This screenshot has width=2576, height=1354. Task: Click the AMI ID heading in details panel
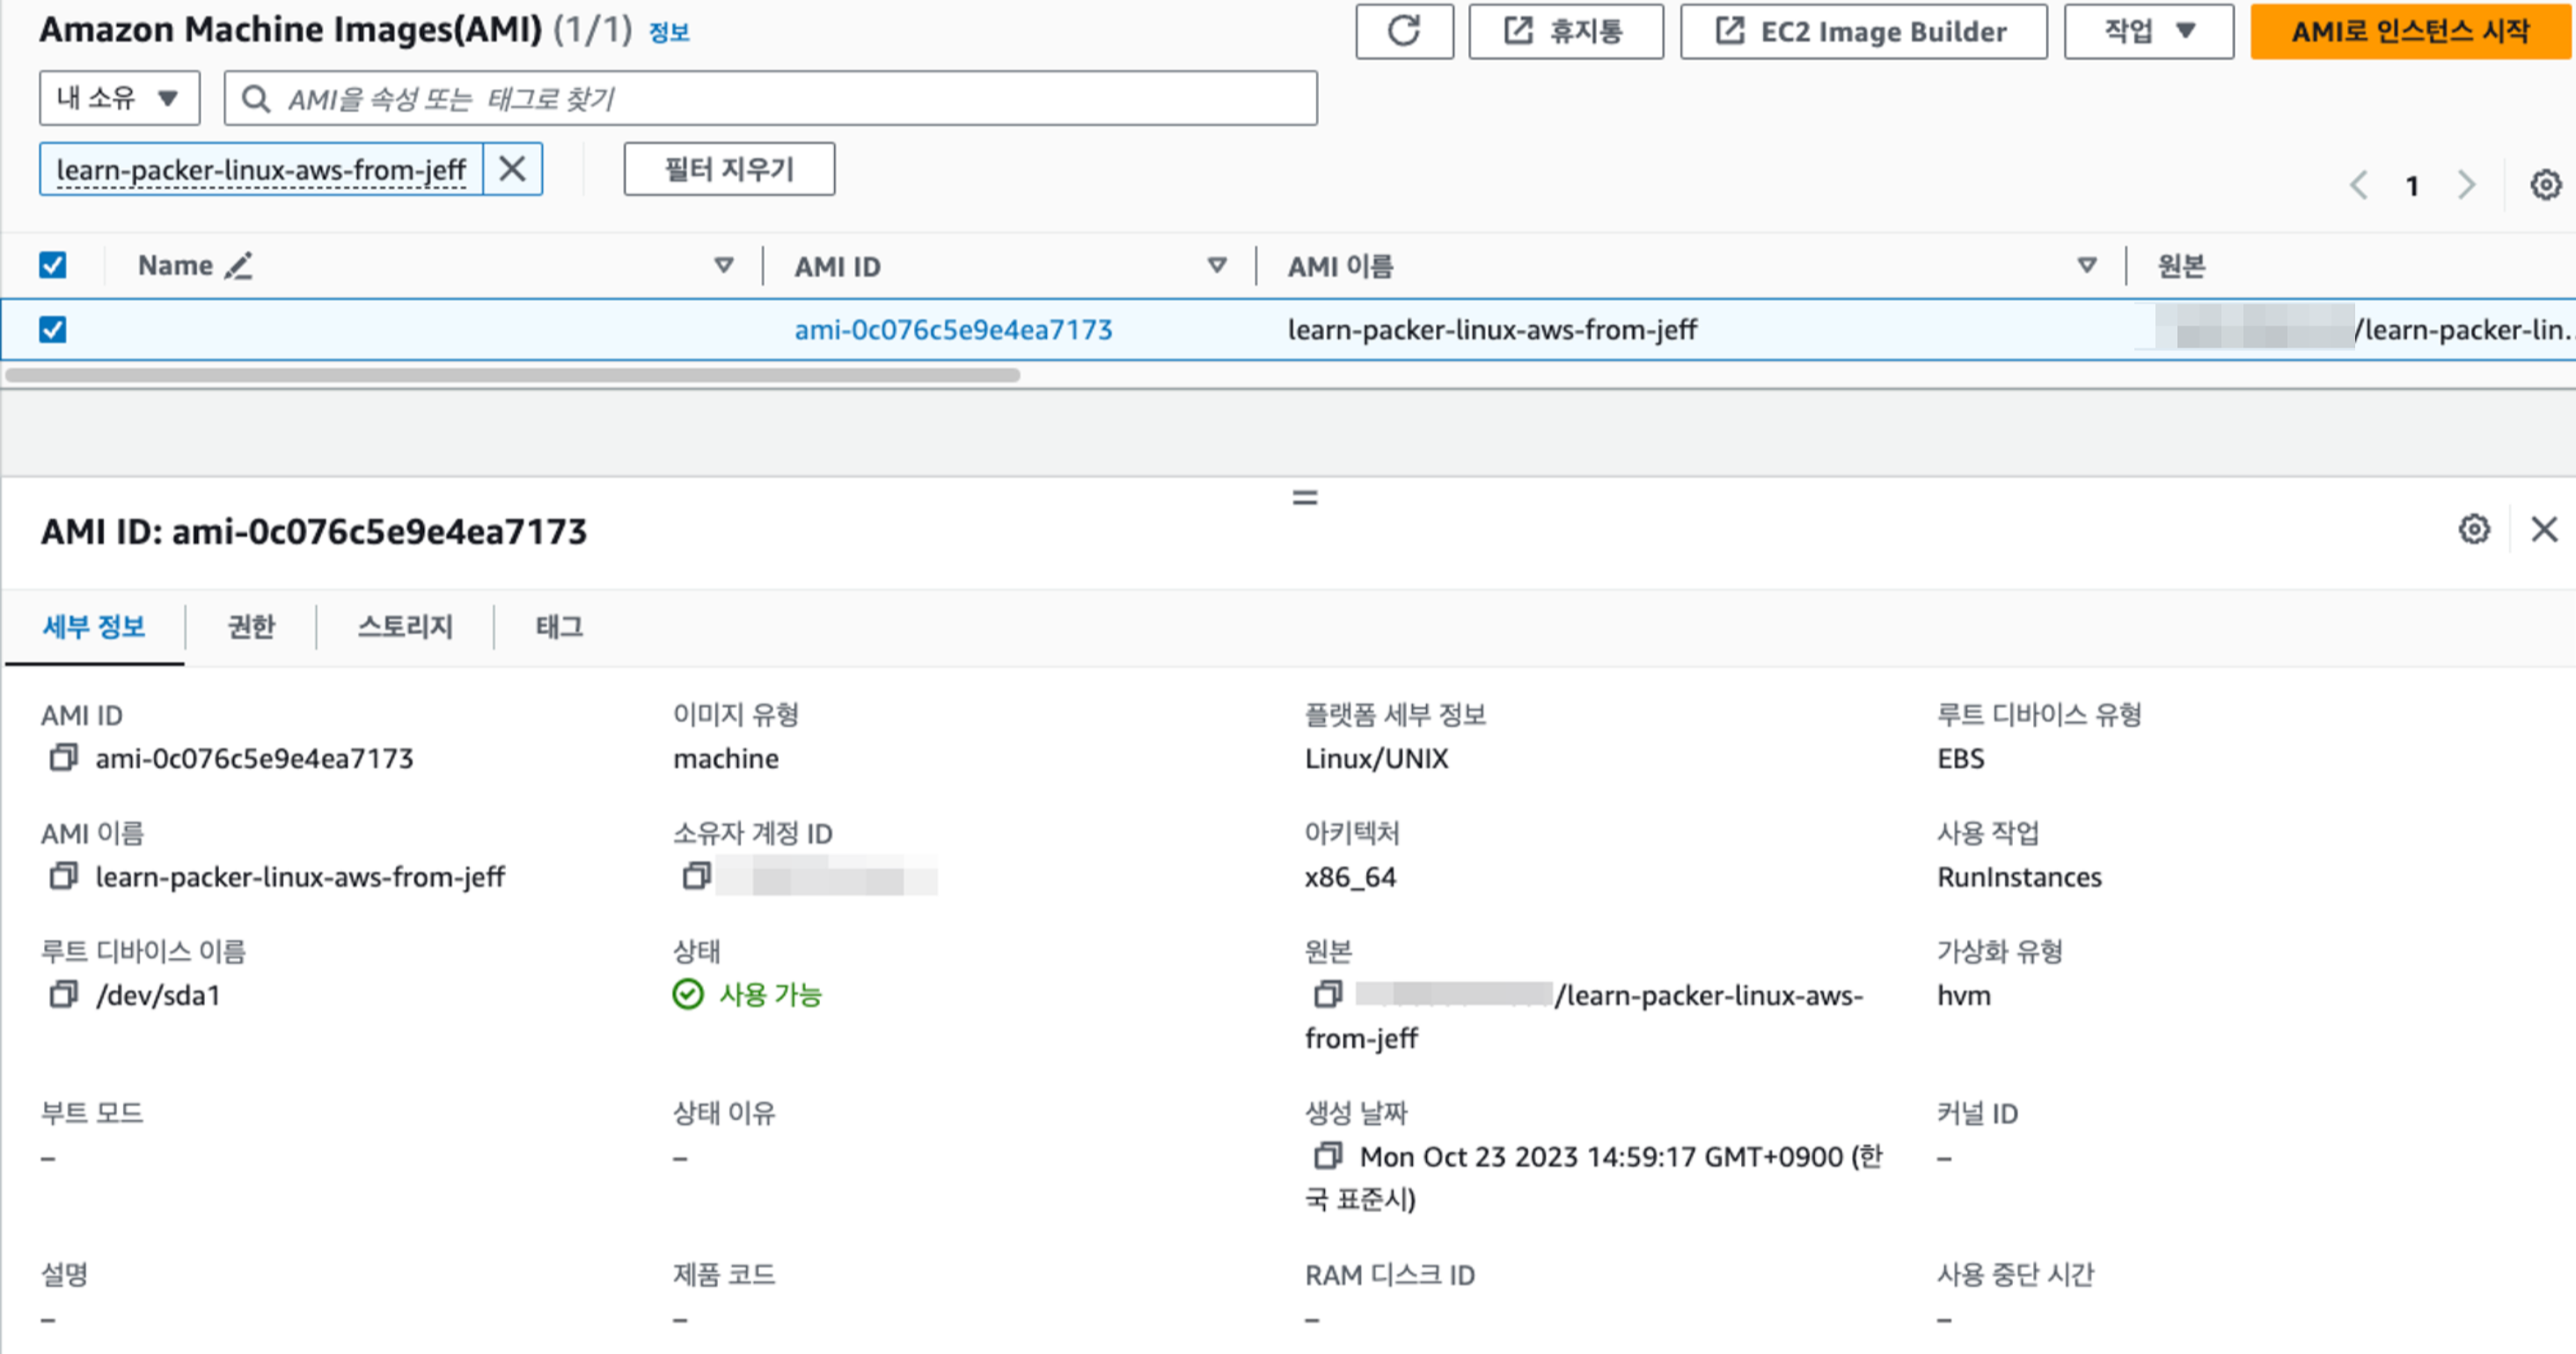(313, 531)
